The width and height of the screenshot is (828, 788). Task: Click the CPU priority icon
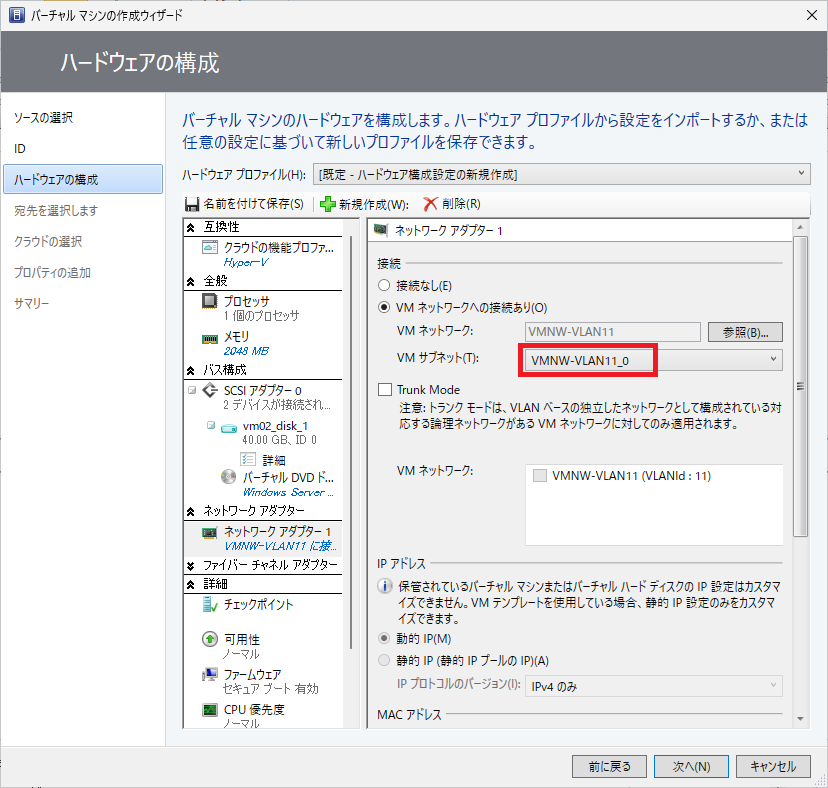point(210,709)
